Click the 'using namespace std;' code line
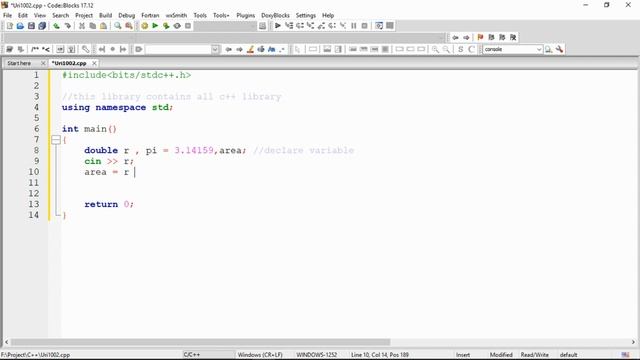Image resolution: width=640 pixels, height=360 pixels. 118,108
